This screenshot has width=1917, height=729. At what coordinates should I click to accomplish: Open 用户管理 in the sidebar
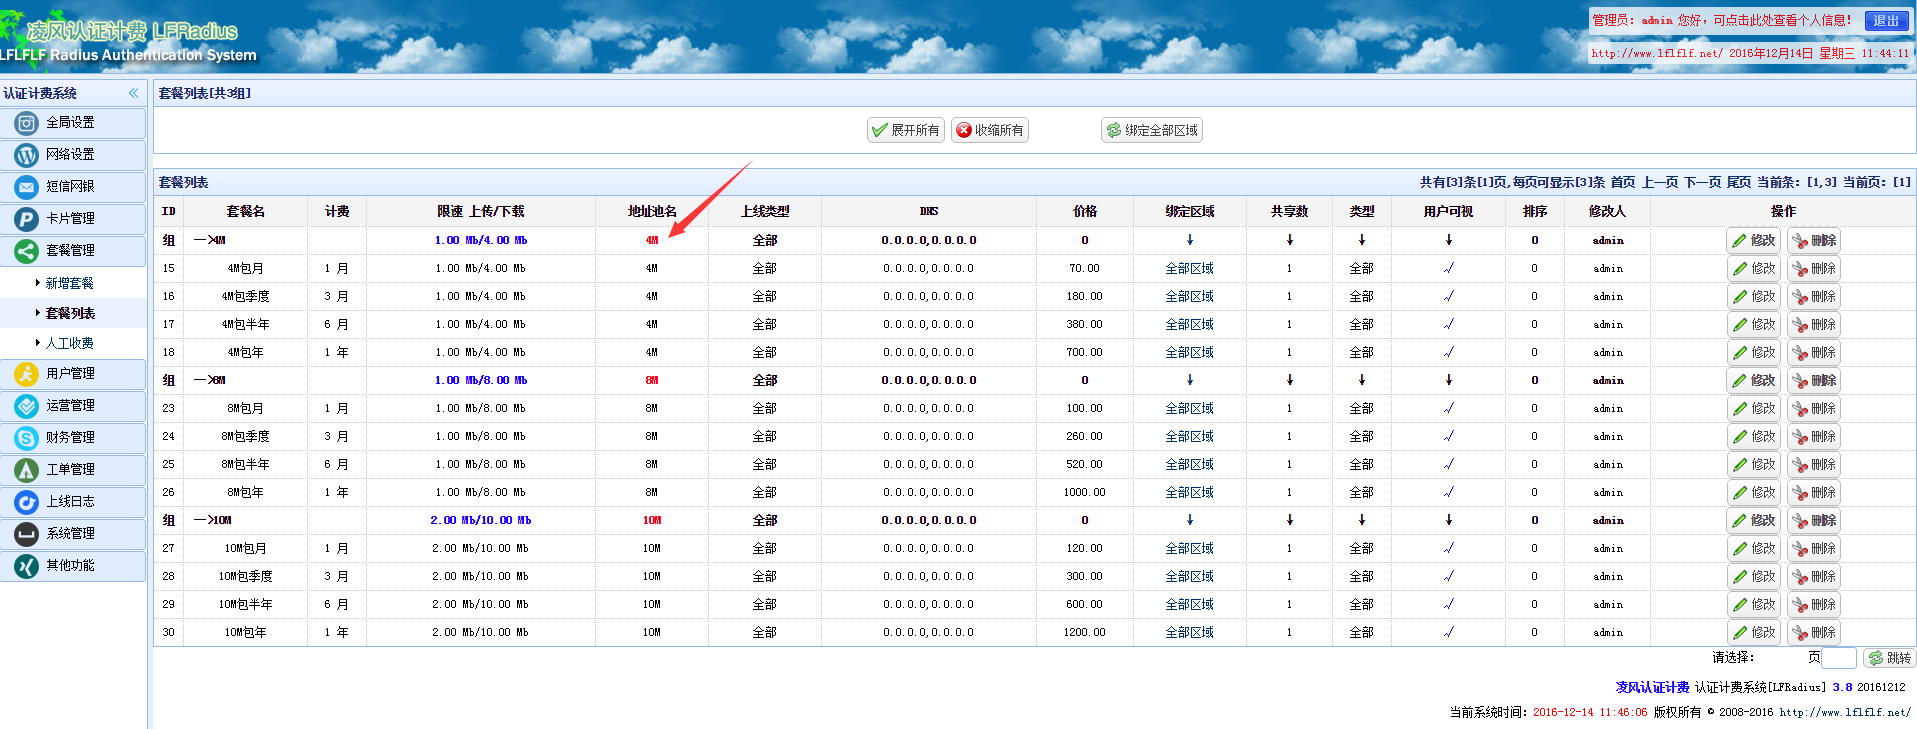tap(70, 374)
